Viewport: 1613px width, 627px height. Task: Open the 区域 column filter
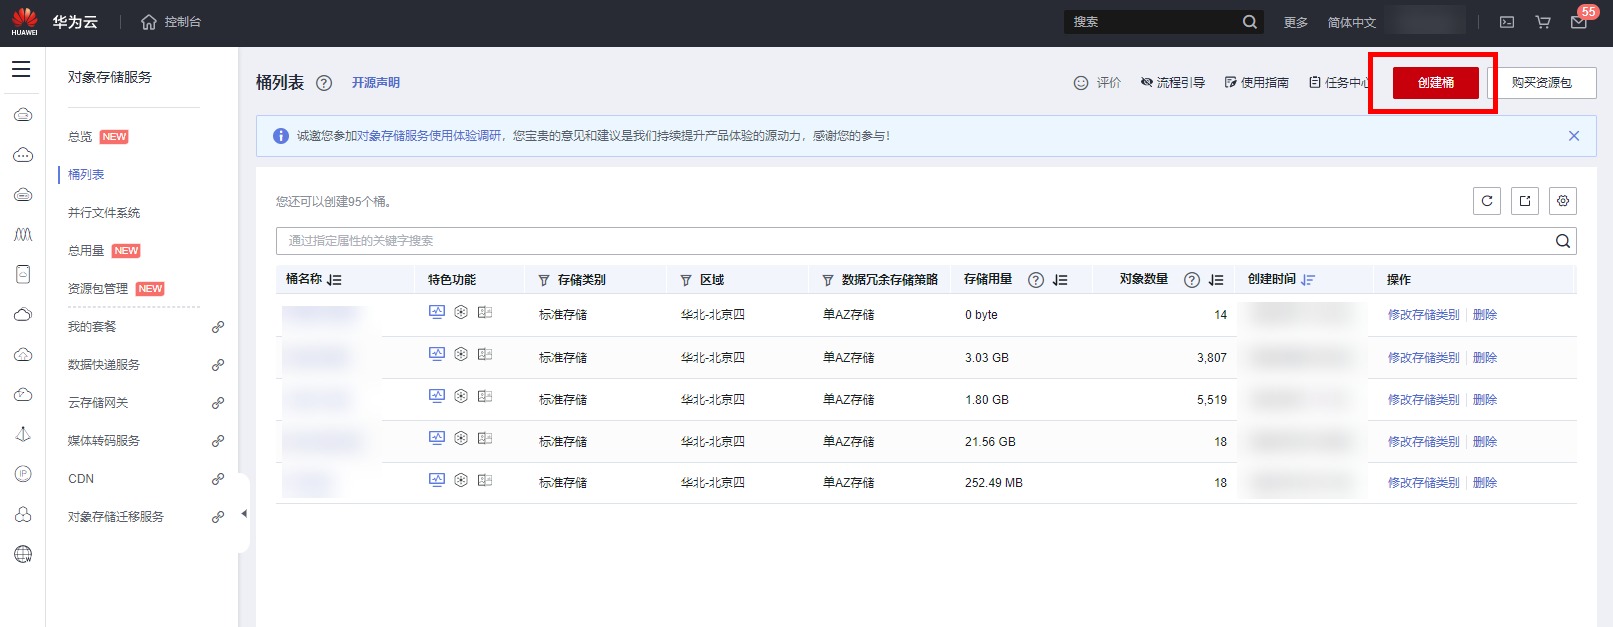pos(686,280)
